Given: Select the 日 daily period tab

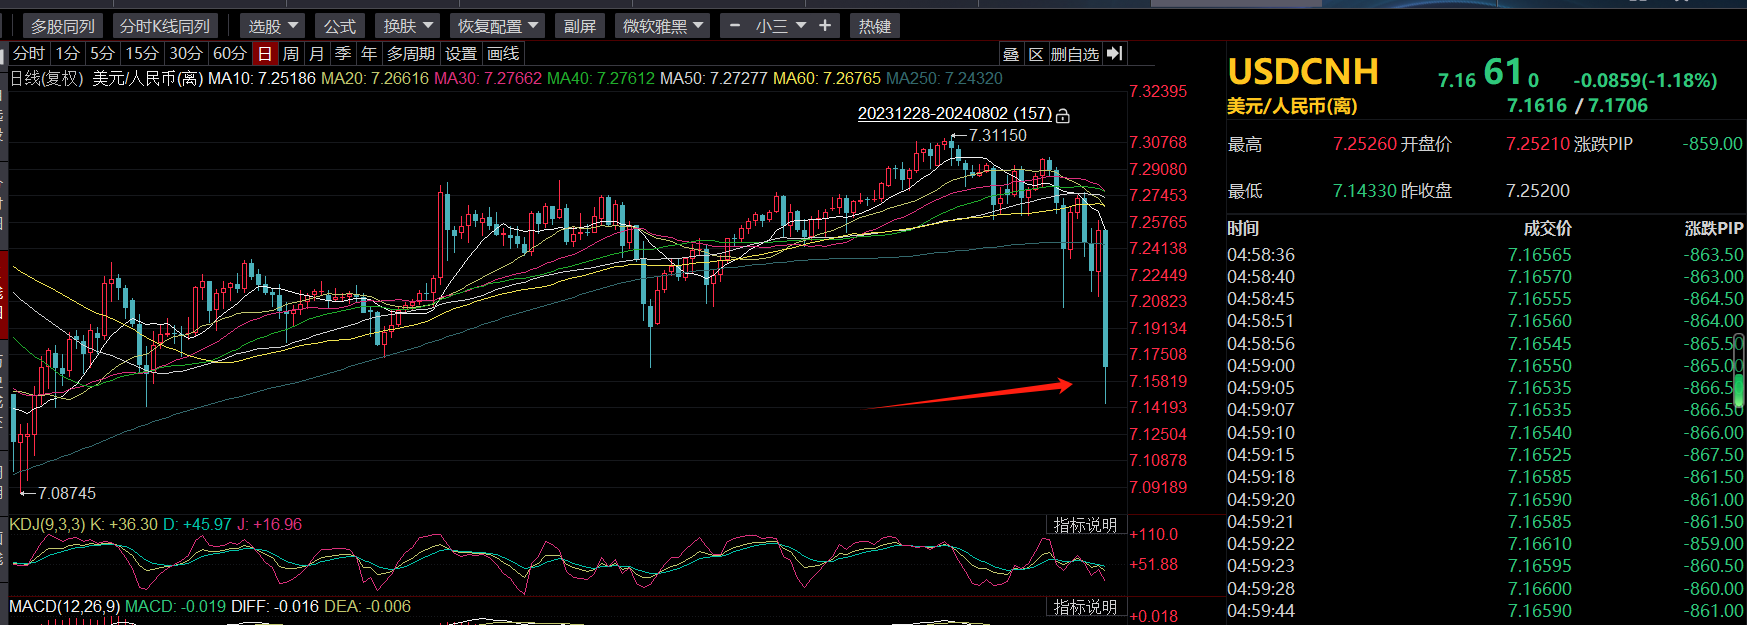Looking at the screenshot, I should 265,54.
